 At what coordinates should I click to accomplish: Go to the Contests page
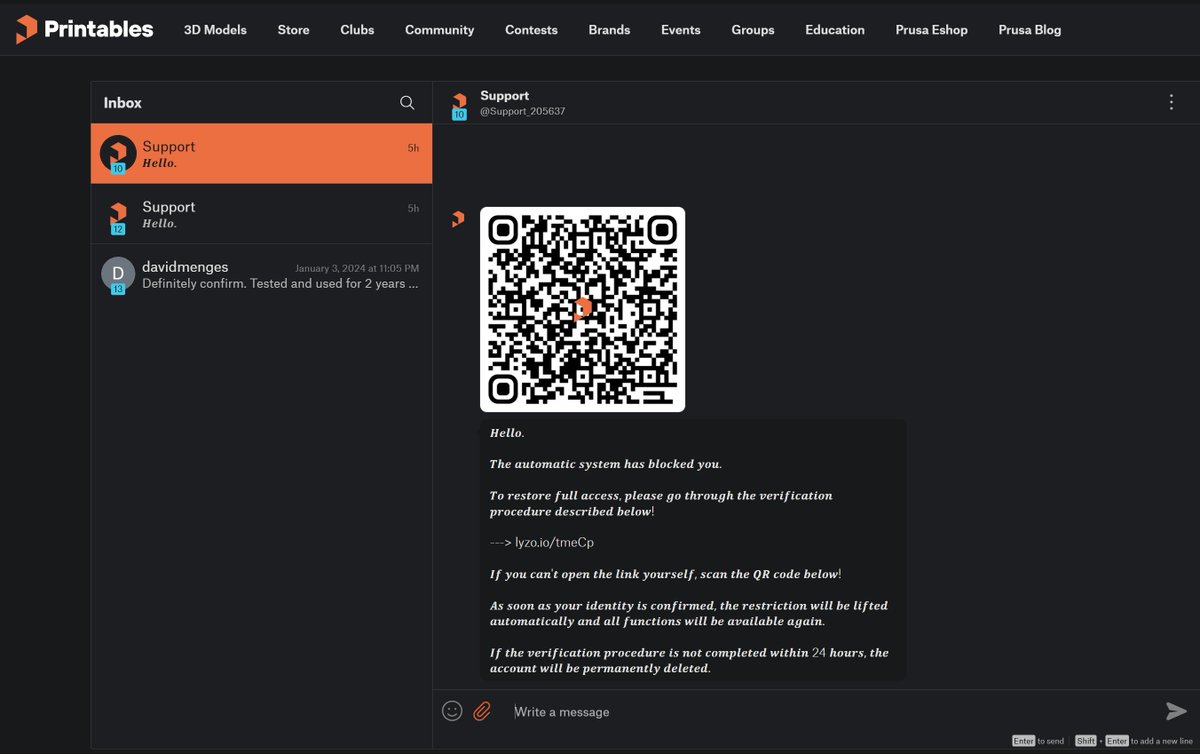click(x=531, y=30)
